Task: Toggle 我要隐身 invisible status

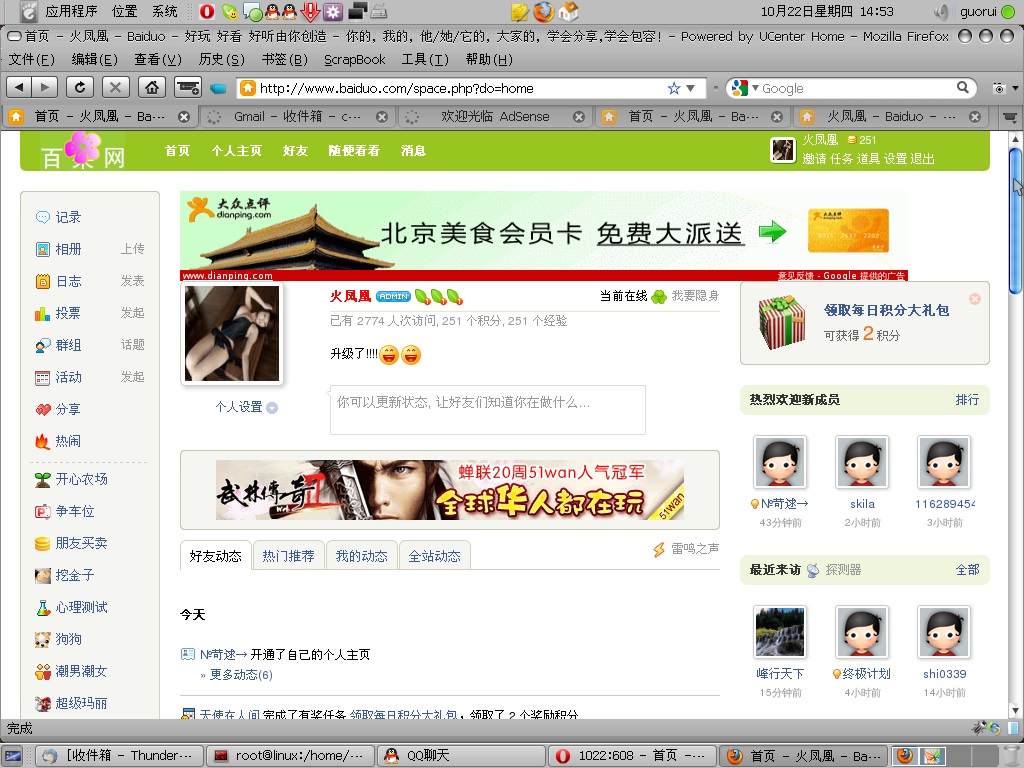Action: [x=695, y=296]
